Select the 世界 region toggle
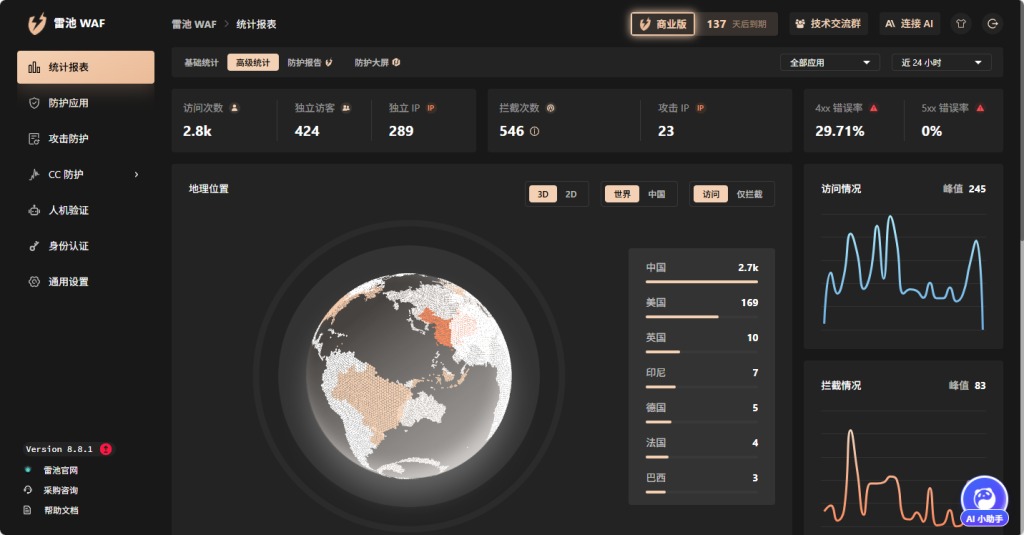Image resolution: width=1024 pixels, height=535 pixels. click(622, 194)
